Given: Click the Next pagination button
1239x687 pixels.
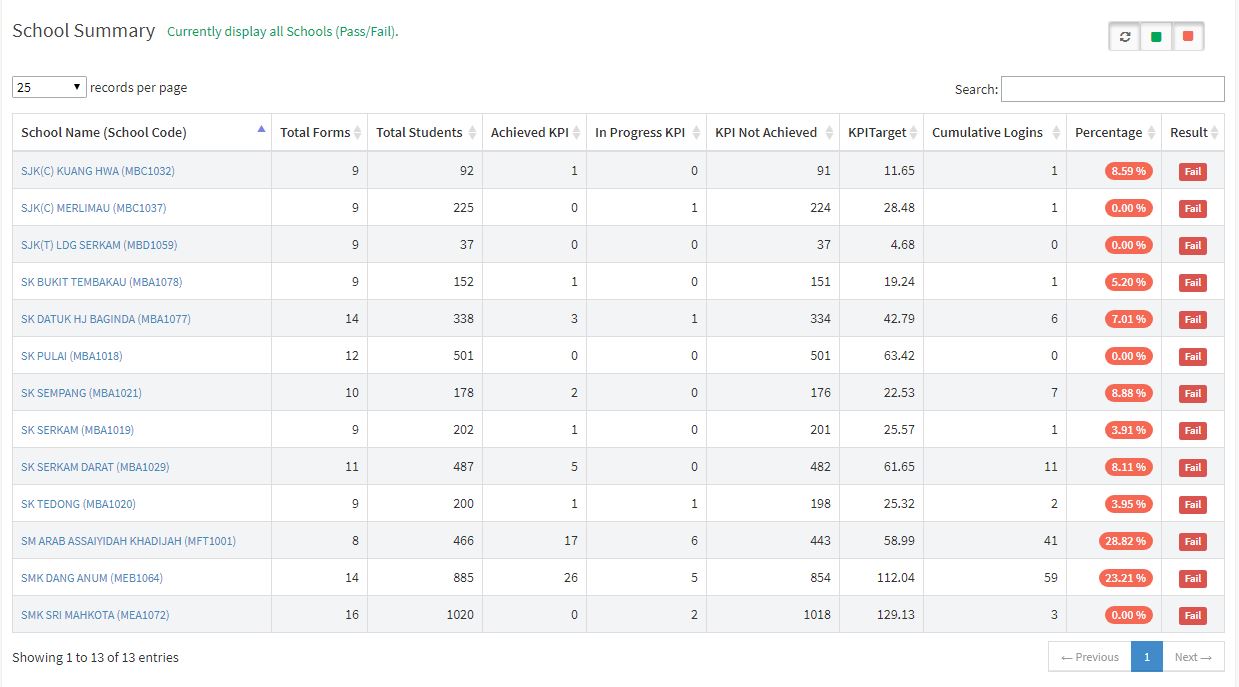Looking at the screenshot, I should click(1193, 657).
